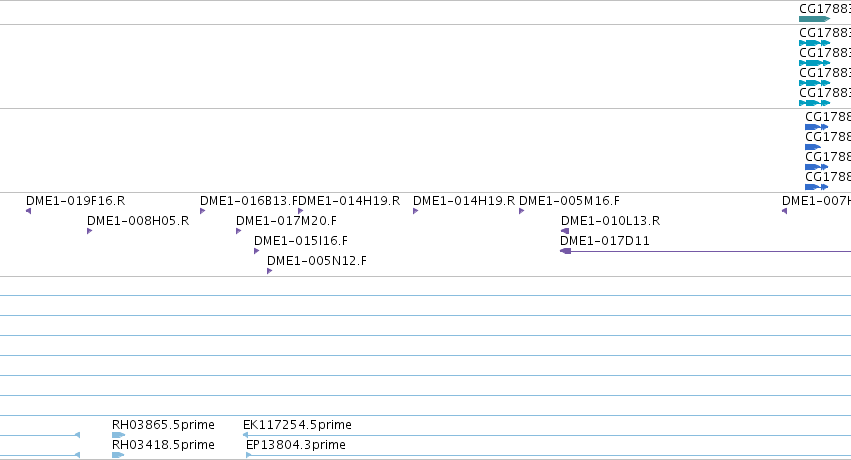851x460 pixels.
Task: Click the DME1-016B13.F feature label
Action: point(249,201)
